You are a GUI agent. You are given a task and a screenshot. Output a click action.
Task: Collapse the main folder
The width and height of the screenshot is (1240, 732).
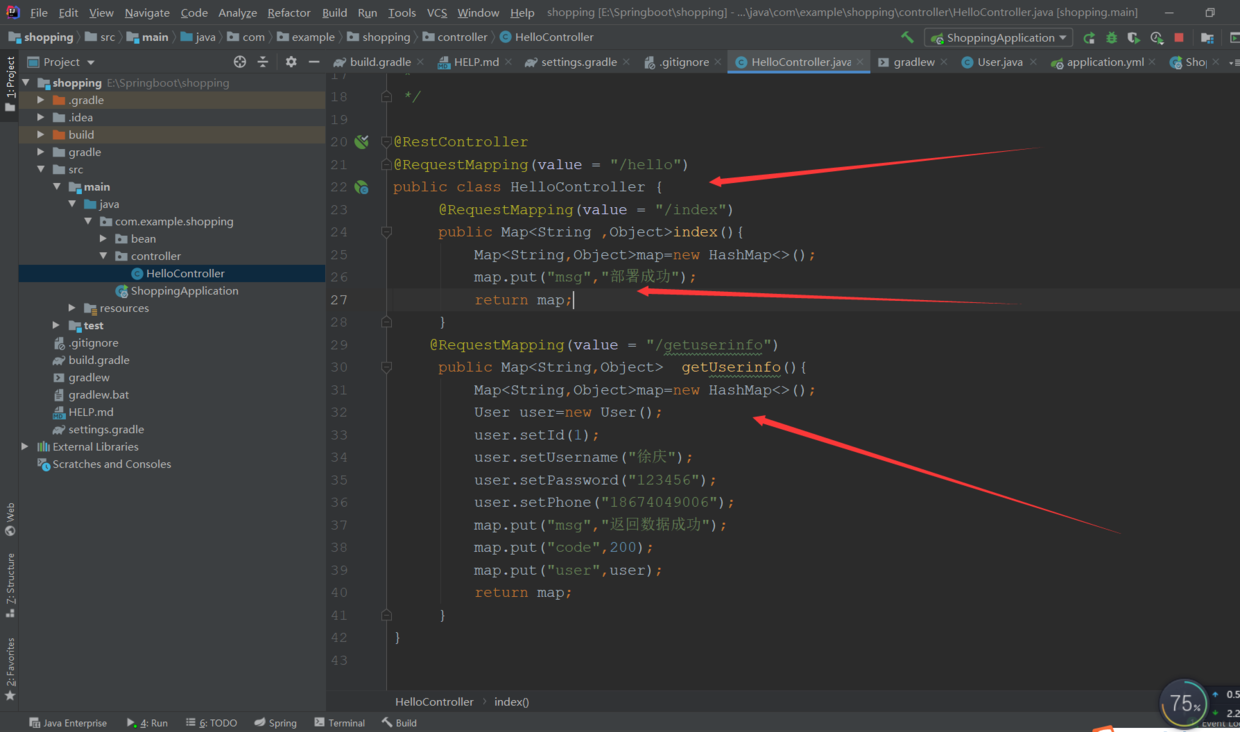click(57, 187)
